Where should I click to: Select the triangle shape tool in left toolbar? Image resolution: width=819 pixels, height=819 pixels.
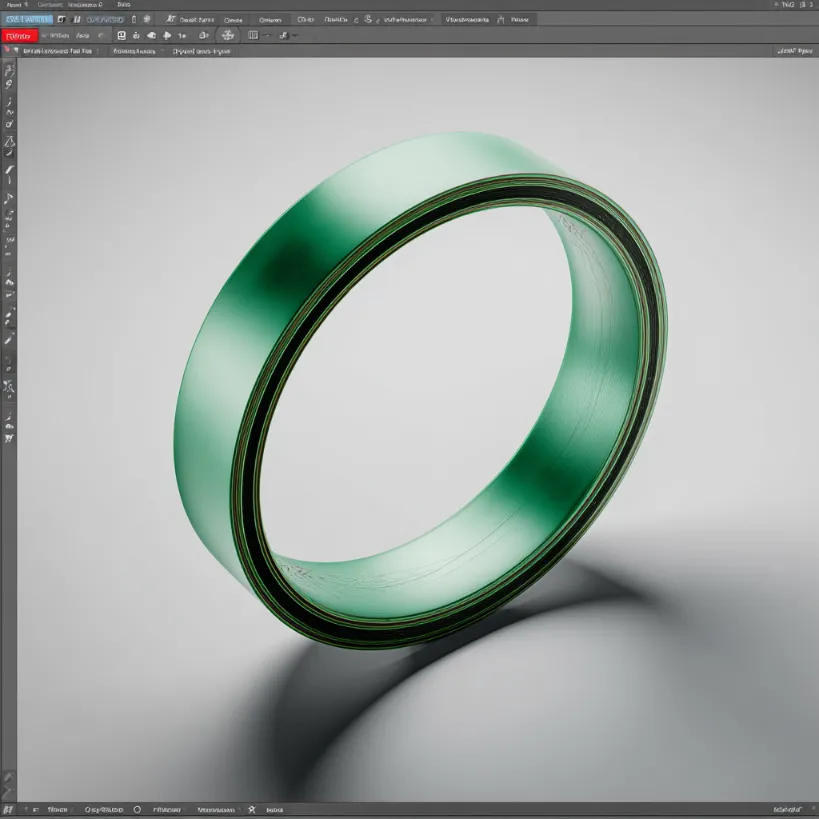tap(10, 142)
